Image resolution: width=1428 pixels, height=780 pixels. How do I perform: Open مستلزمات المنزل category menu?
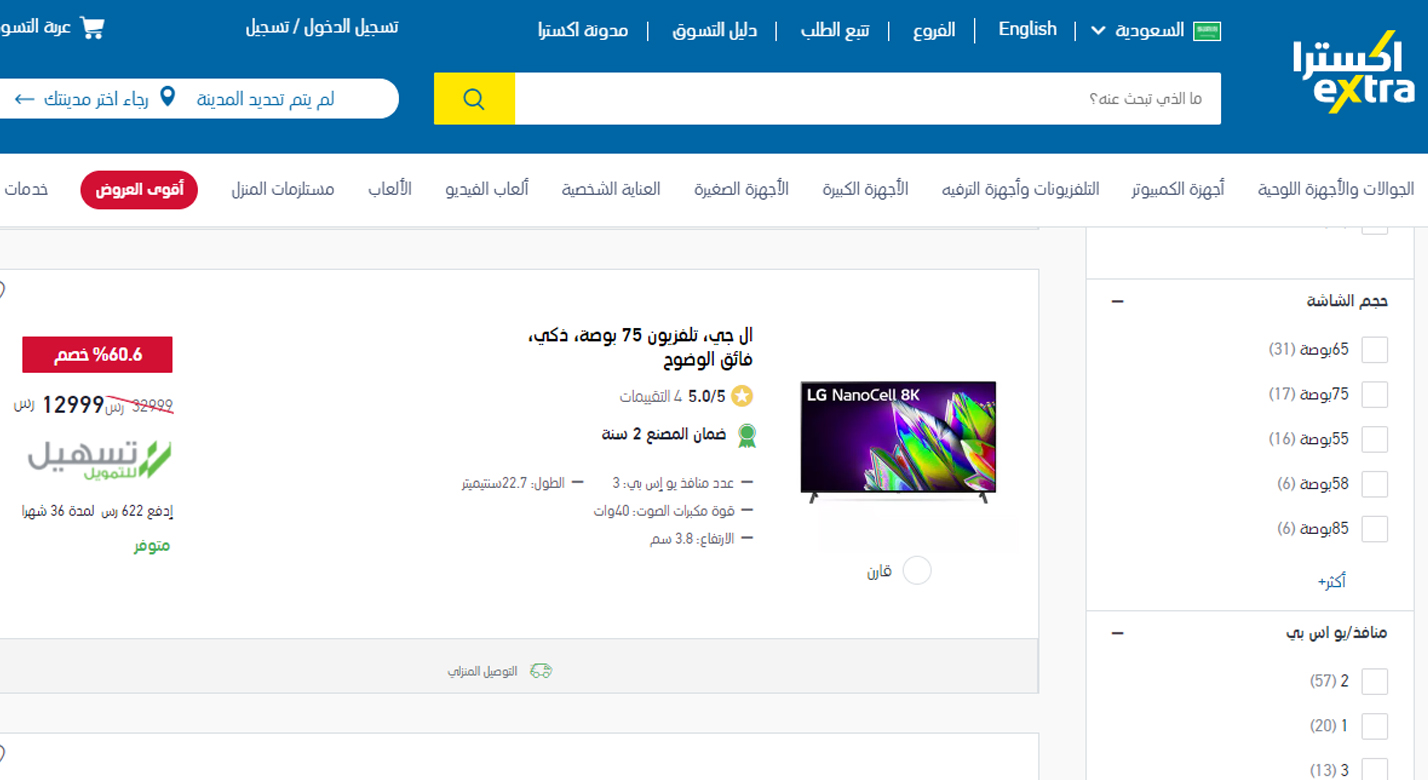[x=283, y=189]
